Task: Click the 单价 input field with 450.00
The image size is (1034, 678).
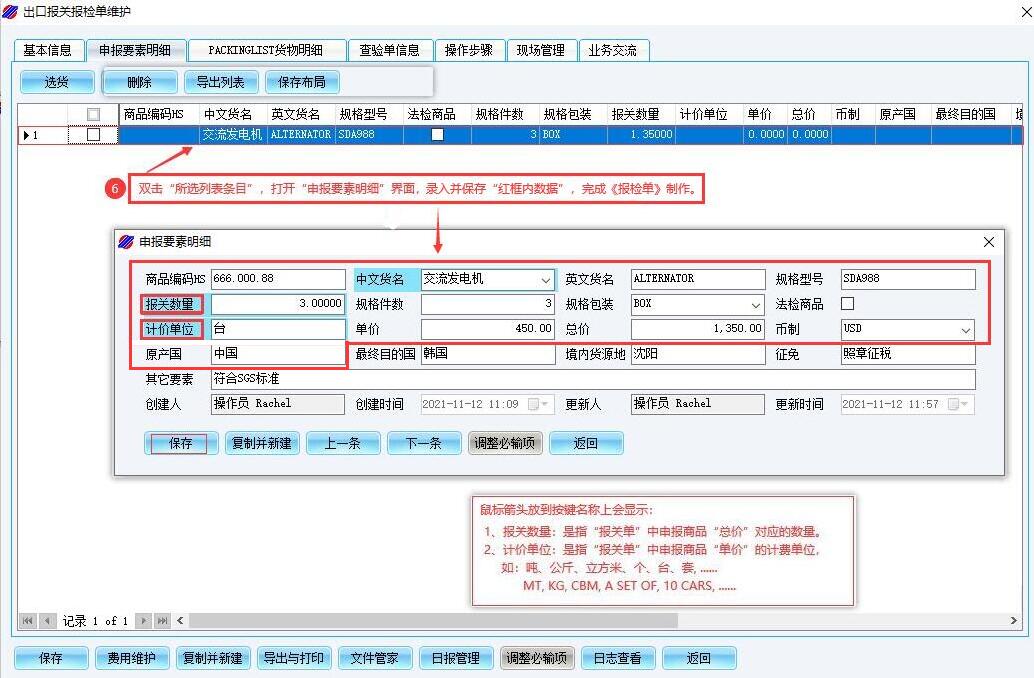Action: 487,329
